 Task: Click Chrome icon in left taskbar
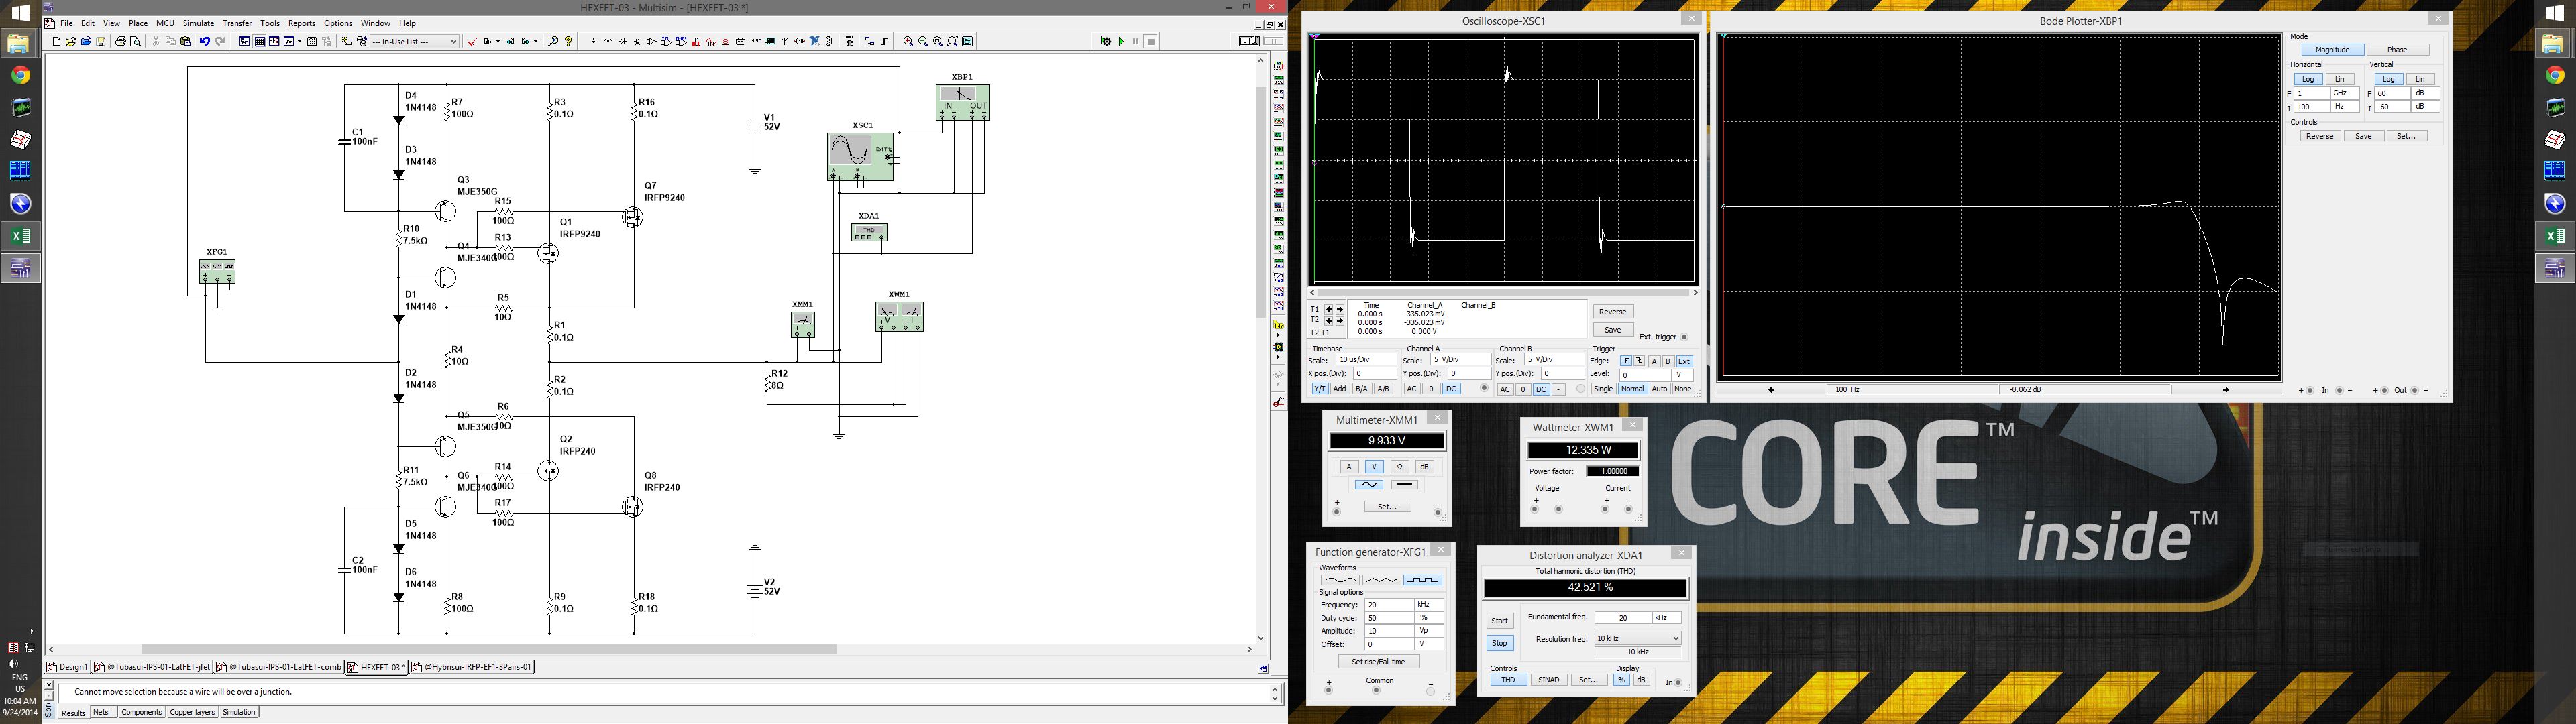point(20,75)
